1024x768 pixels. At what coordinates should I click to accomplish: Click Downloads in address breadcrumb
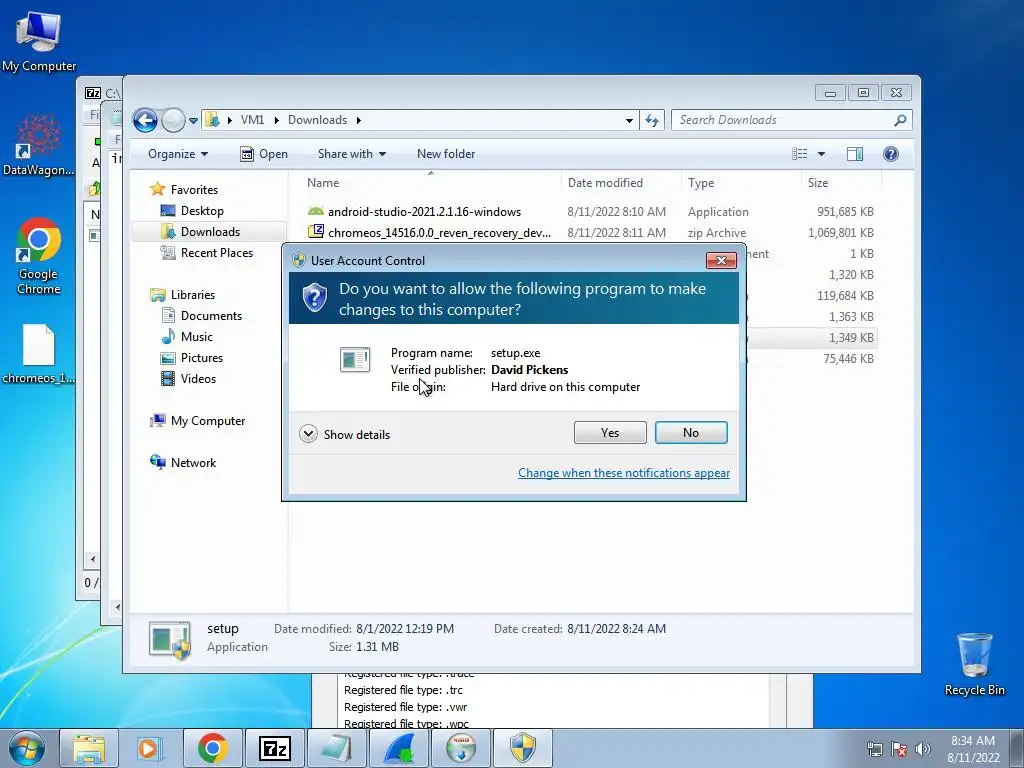tap(317, 120)
